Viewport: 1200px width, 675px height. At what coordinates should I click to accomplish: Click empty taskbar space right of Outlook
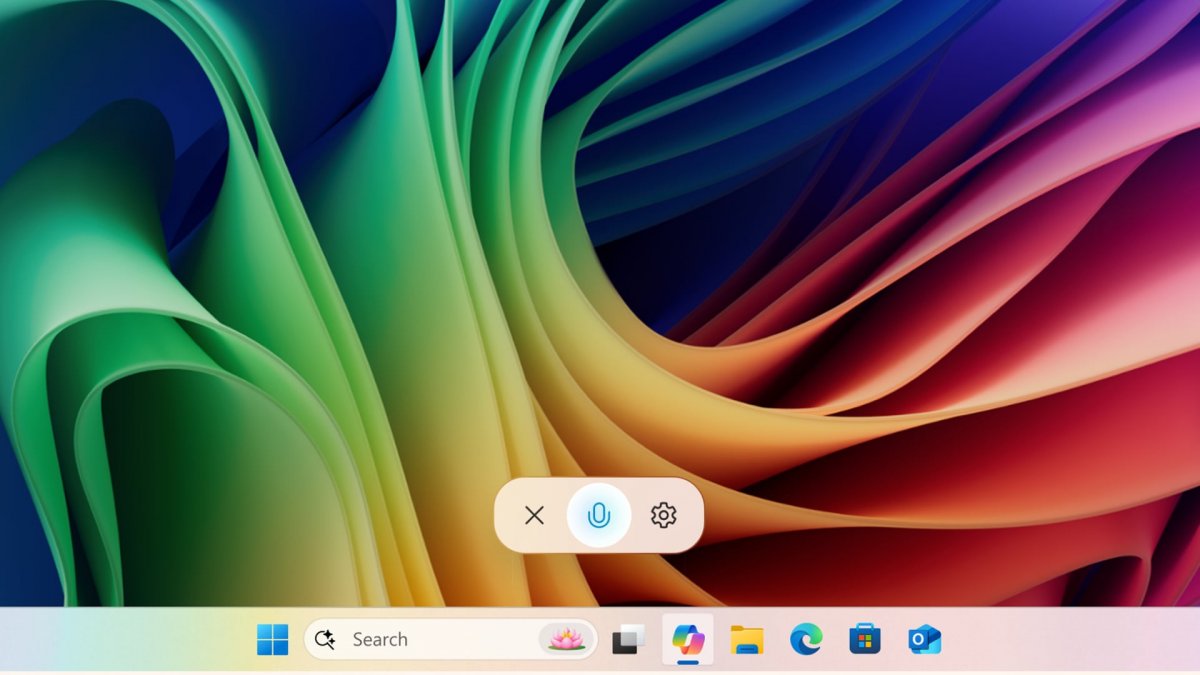[x=1070, y=640]
